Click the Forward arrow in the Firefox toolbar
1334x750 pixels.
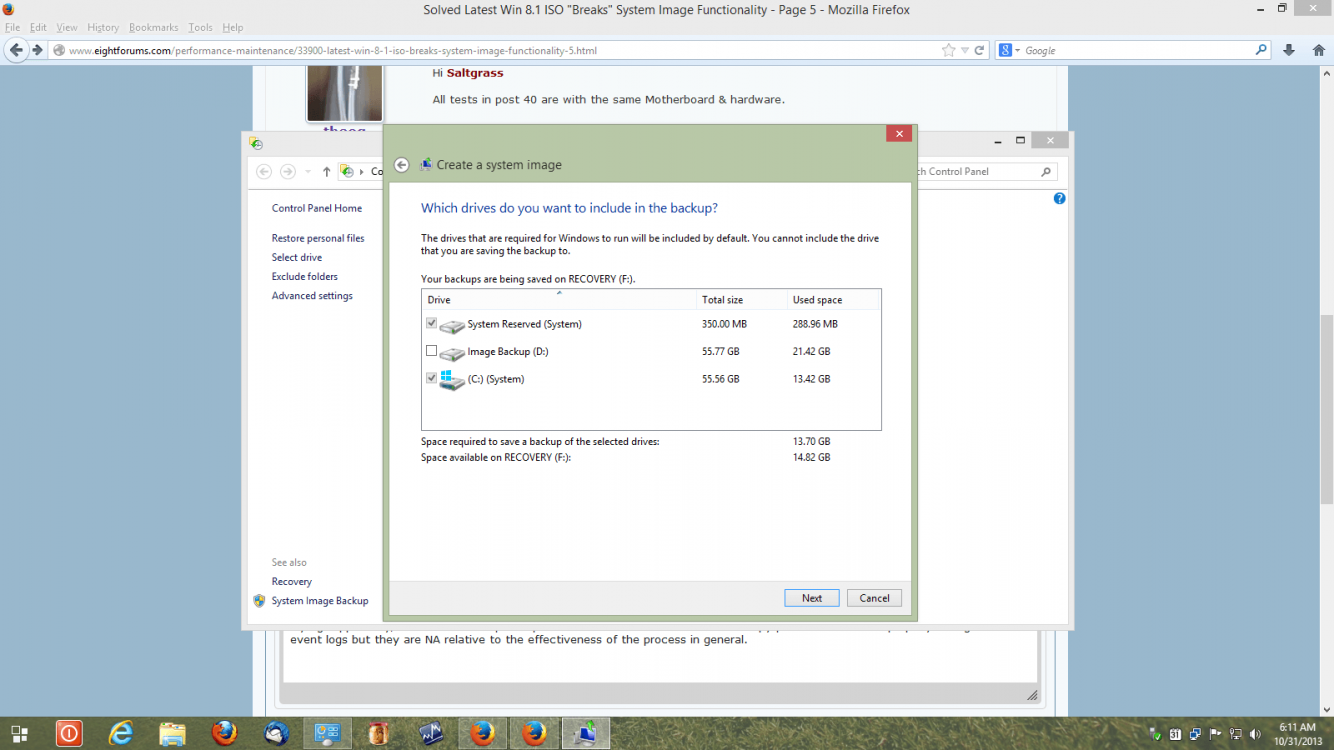coord(37,50)
